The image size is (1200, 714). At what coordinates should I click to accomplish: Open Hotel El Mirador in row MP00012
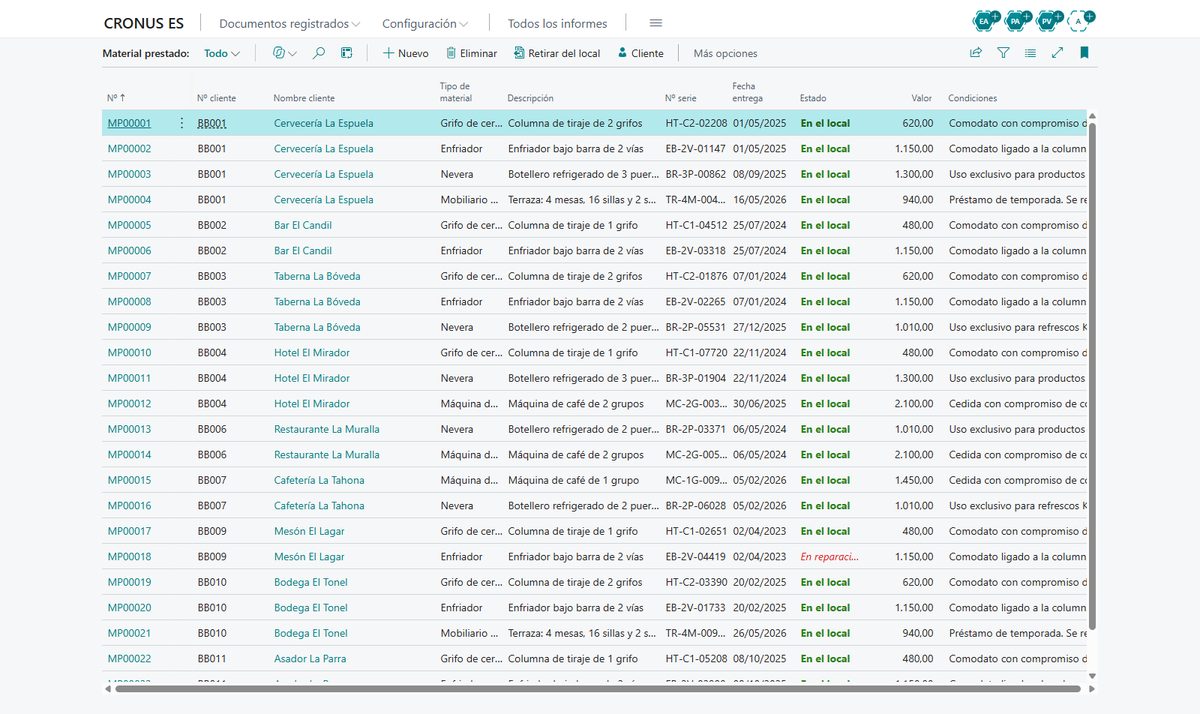click(312, 404)
